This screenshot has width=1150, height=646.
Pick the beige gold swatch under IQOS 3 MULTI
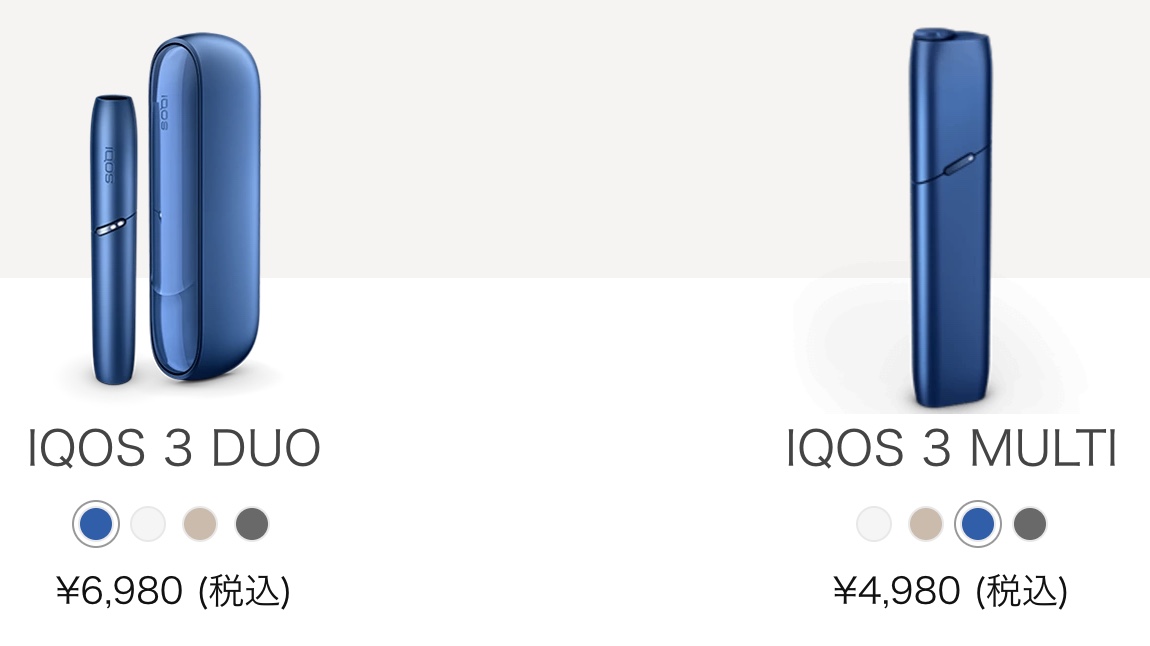926,524
